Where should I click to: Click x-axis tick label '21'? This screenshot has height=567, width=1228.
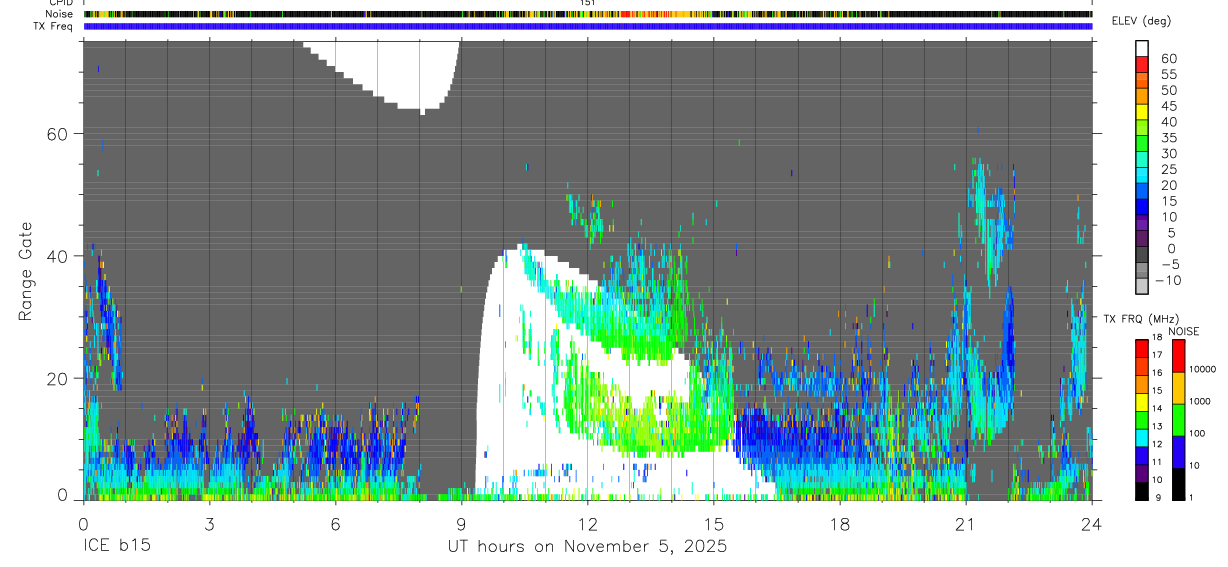(966, 524)
